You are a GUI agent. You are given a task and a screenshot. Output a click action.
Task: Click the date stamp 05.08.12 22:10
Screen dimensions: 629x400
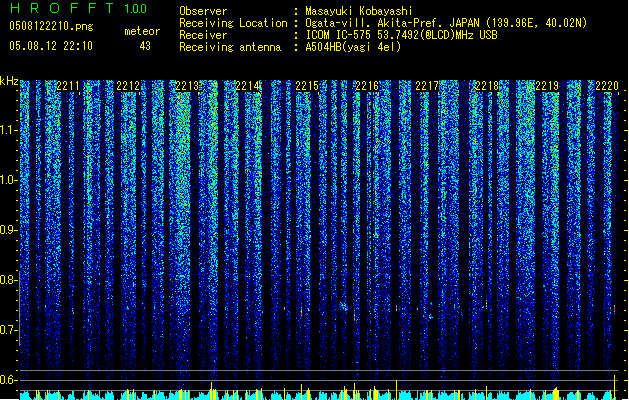click(x=51, y=46)
